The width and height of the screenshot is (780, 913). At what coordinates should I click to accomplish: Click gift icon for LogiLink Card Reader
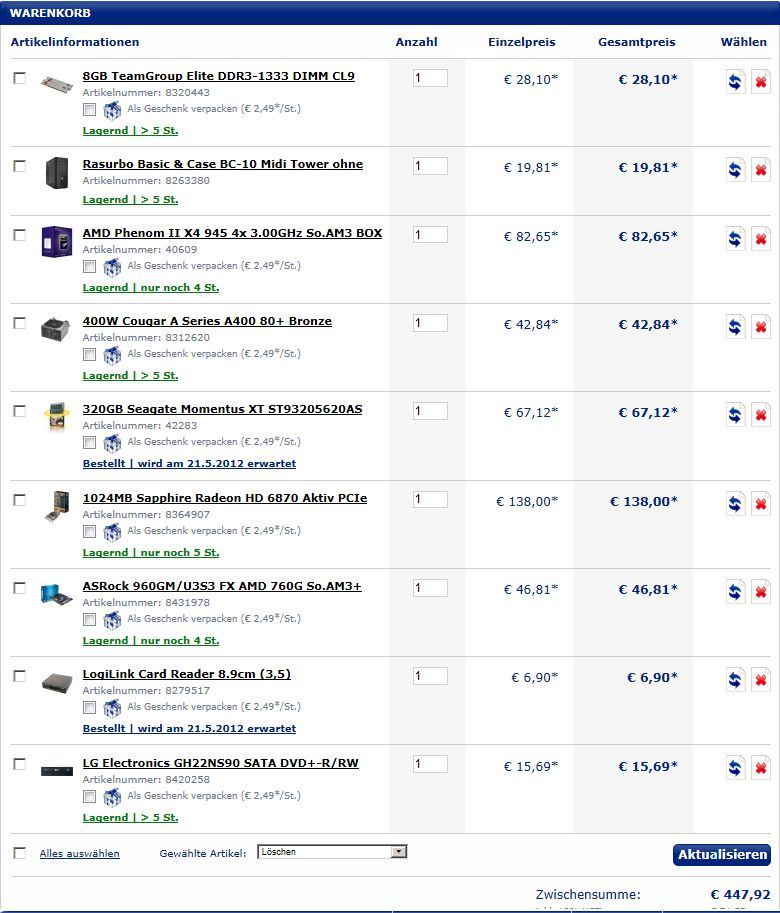(x=112, y=708)
